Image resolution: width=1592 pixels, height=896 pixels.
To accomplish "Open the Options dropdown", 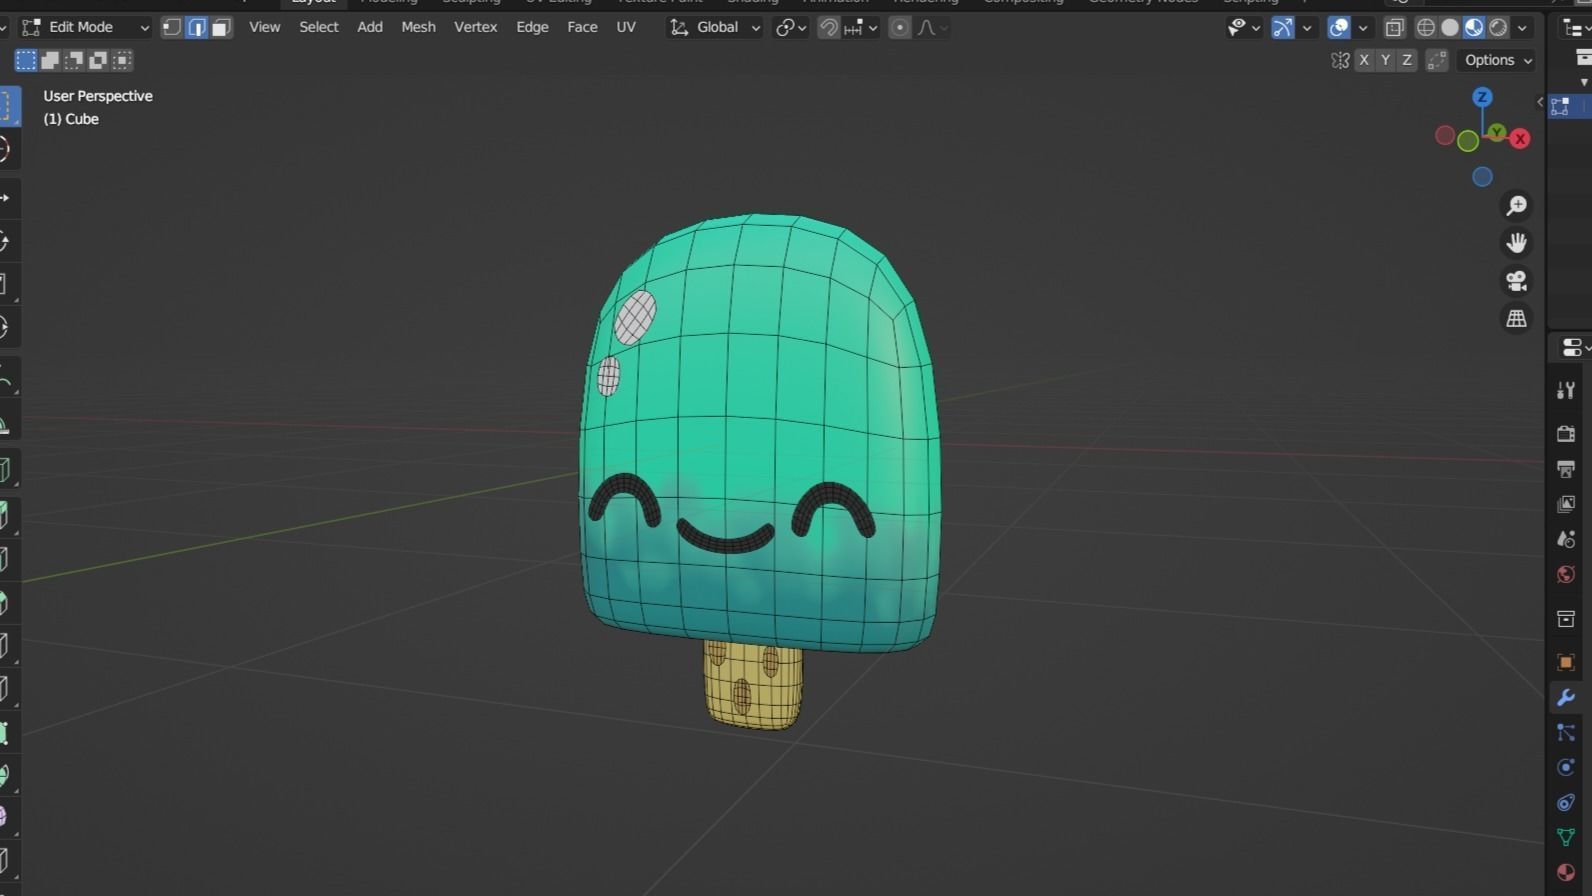I will coord(1497,60).
